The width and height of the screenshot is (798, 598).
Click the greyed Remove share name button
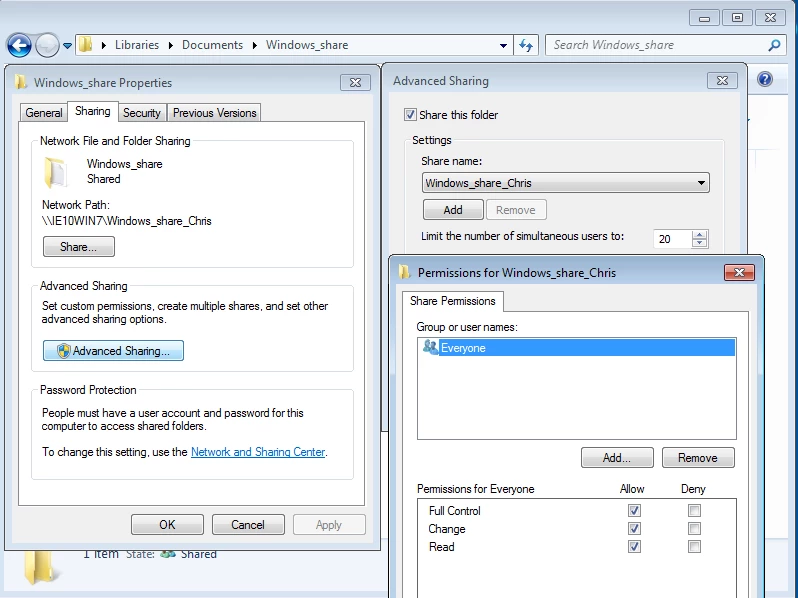tap(516, 210)
